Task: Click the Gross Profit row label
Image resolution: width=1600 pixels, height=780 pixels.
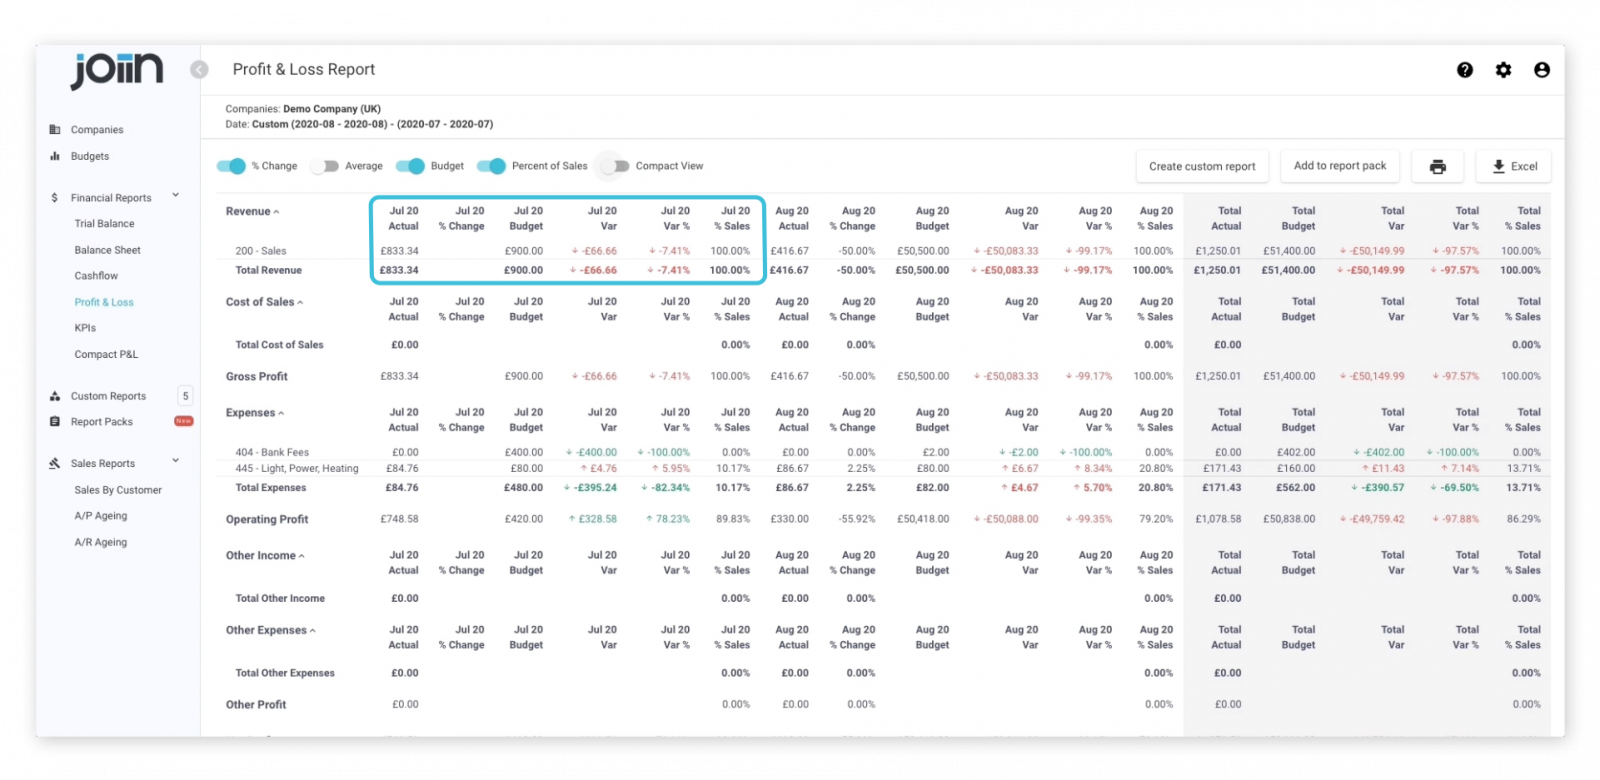Action: [257, 377]
